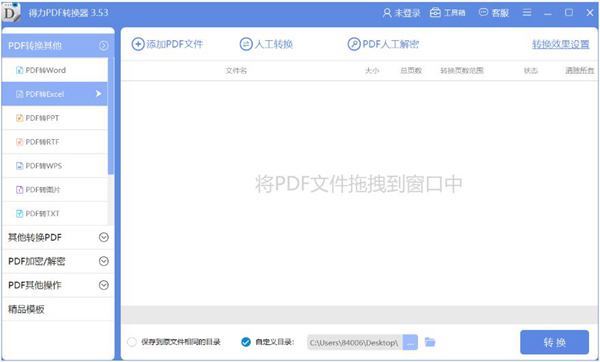This screenshot has height=362, width=600.
Task: Select 自定义目录 radio option
Action: (246, 342)
